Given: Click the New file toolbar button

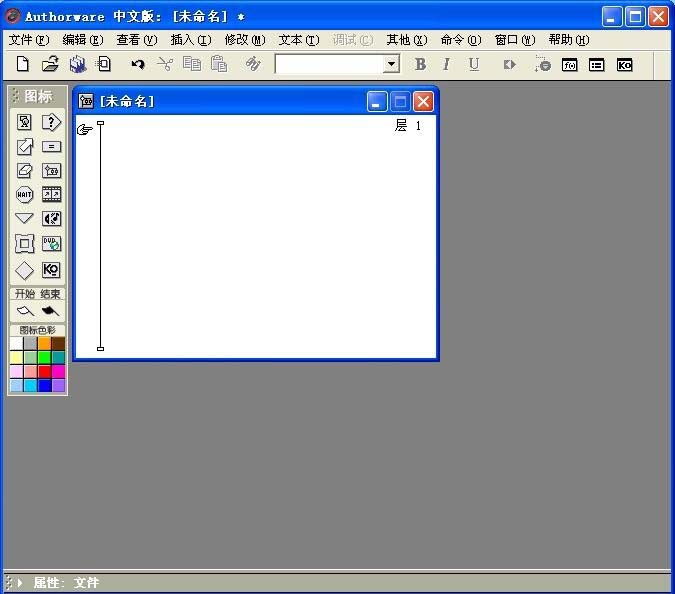Looking at the screenshot, I should point(22,64).
